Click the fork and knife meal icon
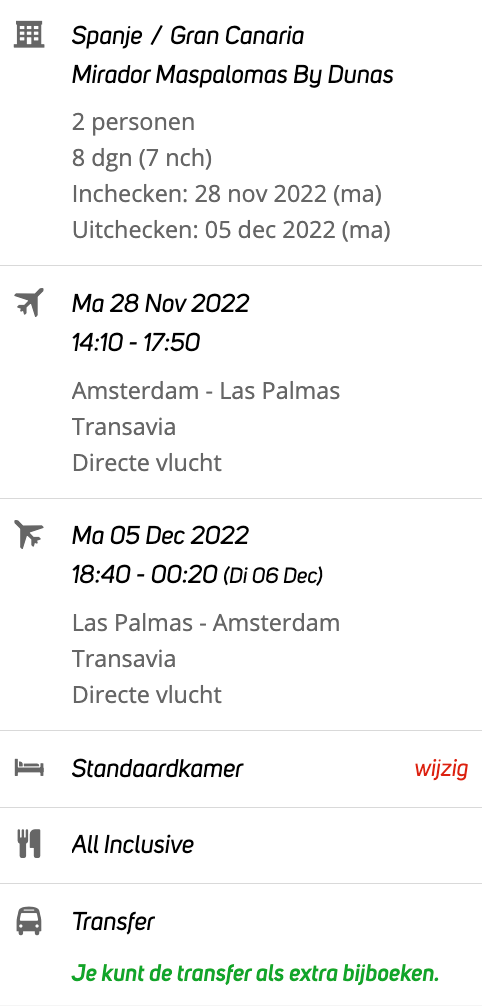This screenshot has height=1006, width=482. coord(29,844)
